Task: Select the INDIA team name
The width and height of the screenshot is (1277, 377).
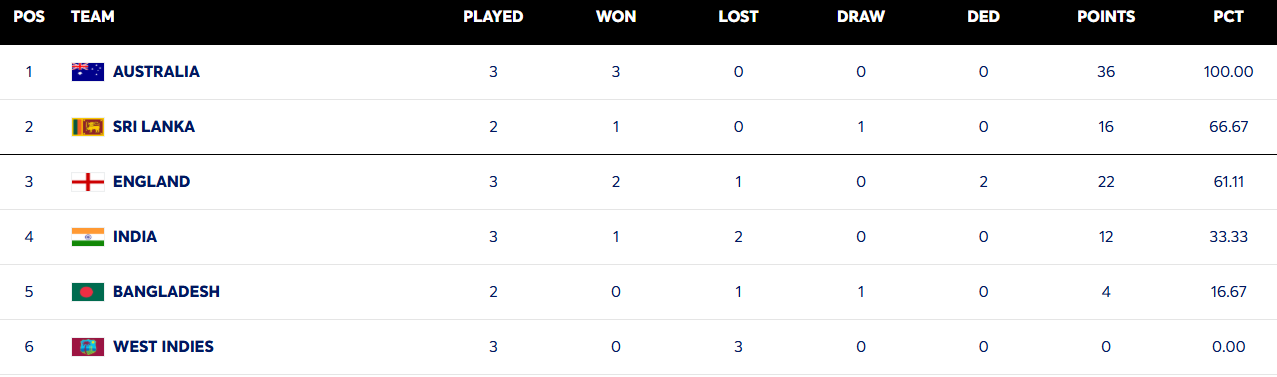Action: point(135,237)
